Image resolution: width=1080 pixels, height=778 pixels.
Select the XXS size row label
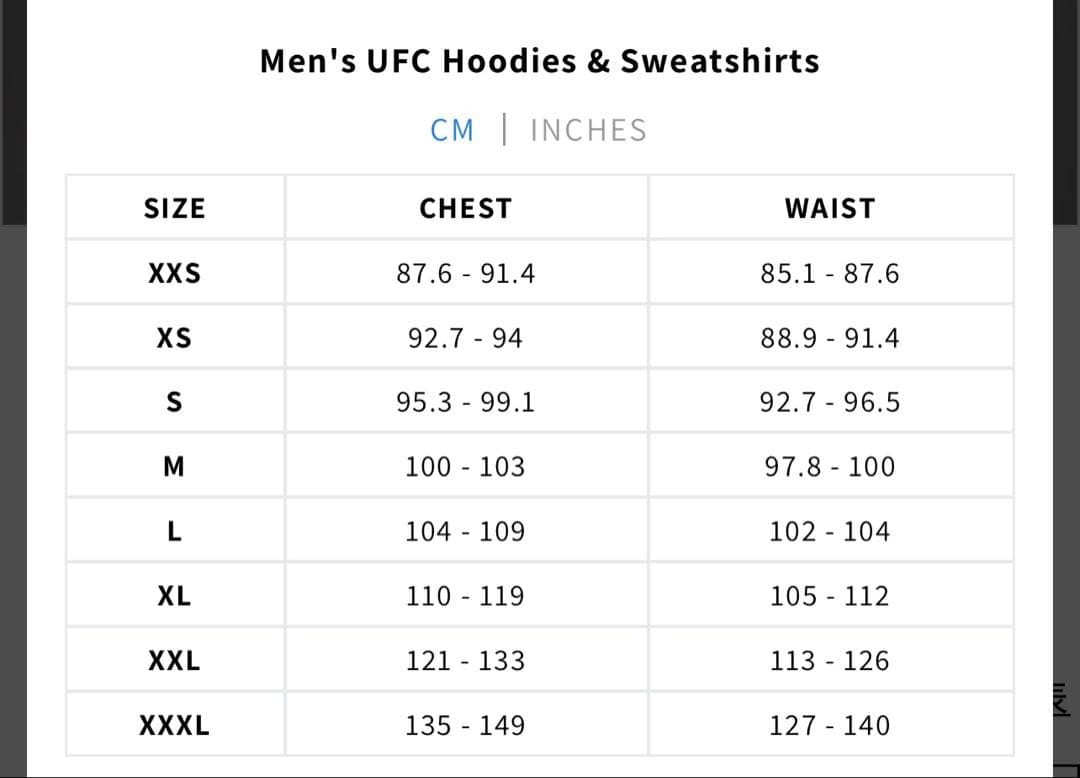[174, 272]
